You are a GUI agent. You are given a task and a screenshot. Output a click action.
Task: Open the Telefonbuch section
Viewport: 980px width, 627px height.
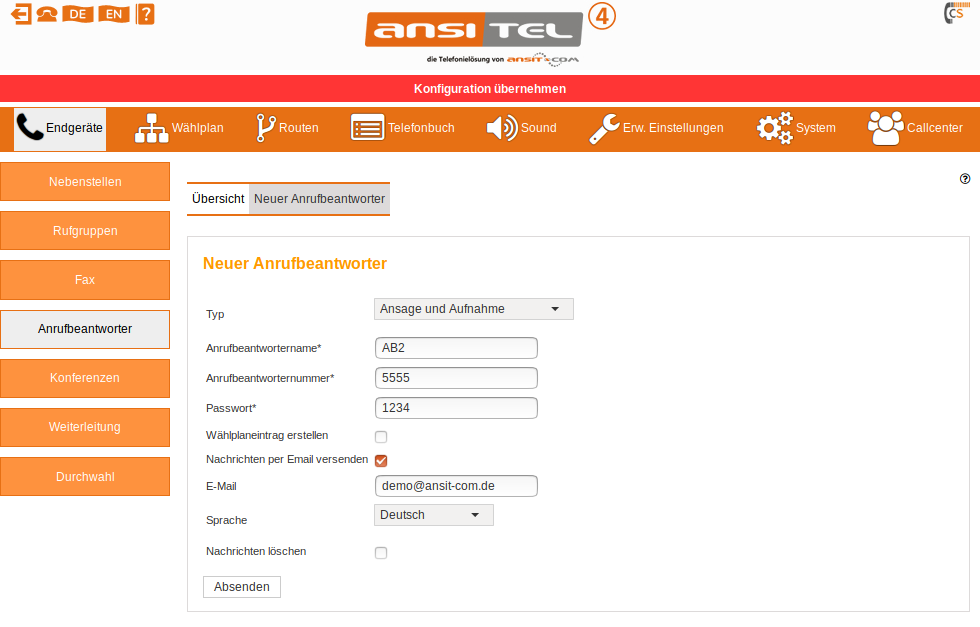(x=402, y=128)
